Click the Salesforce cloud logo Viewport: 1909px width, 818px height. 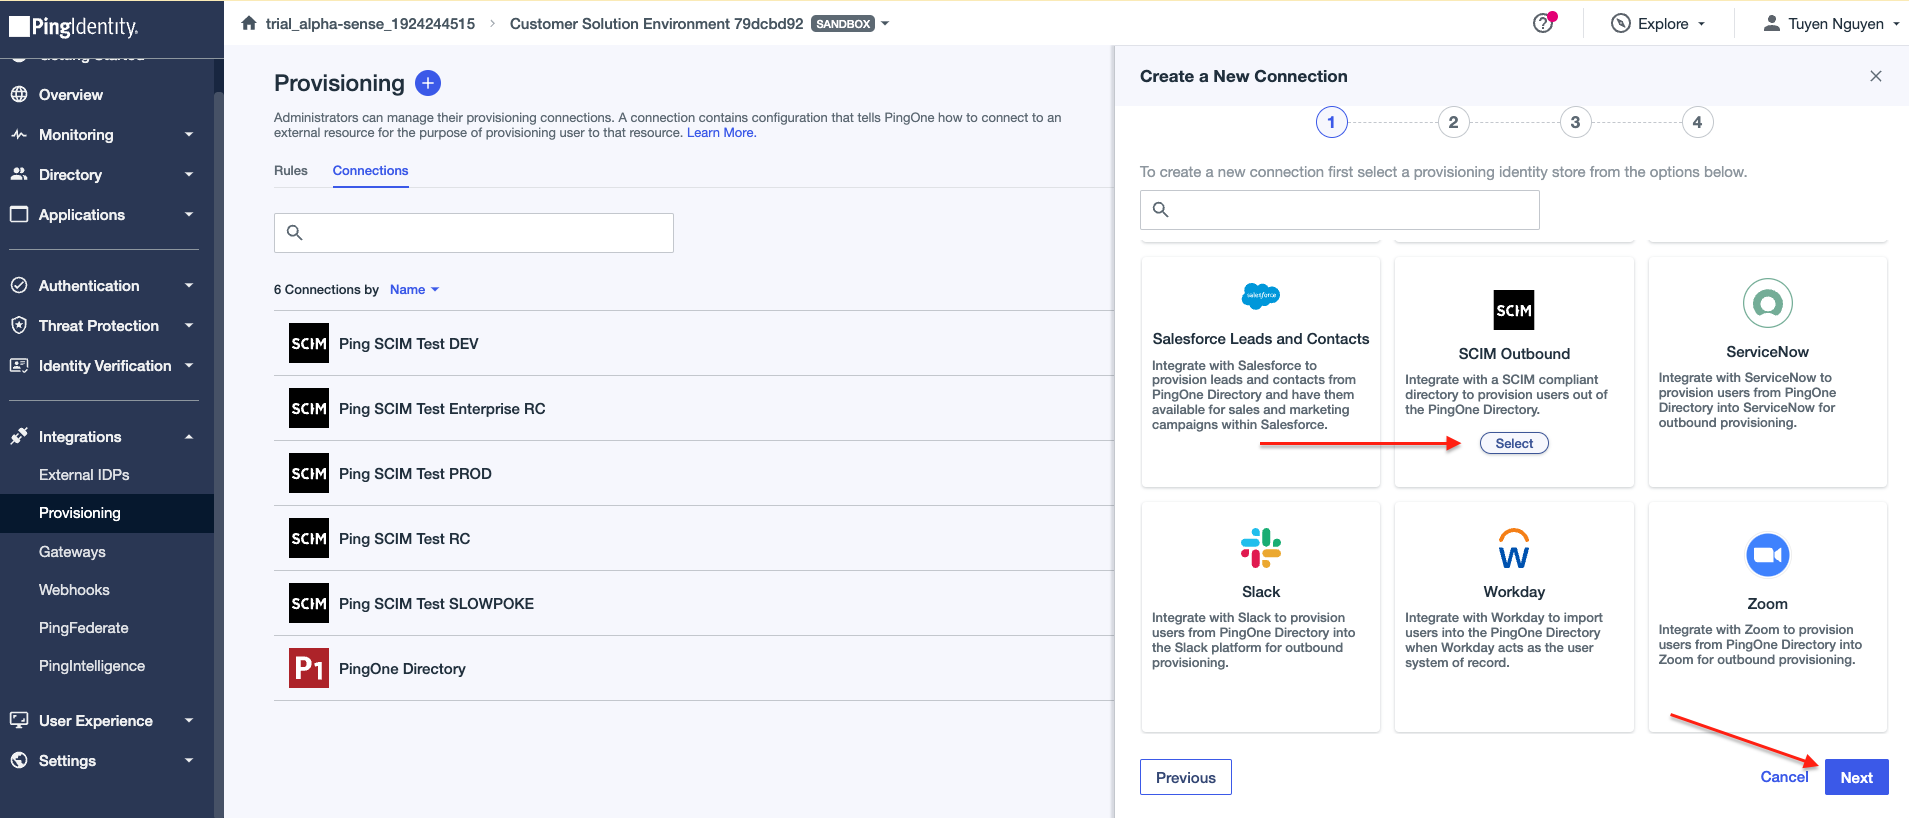click(1261, 296)
